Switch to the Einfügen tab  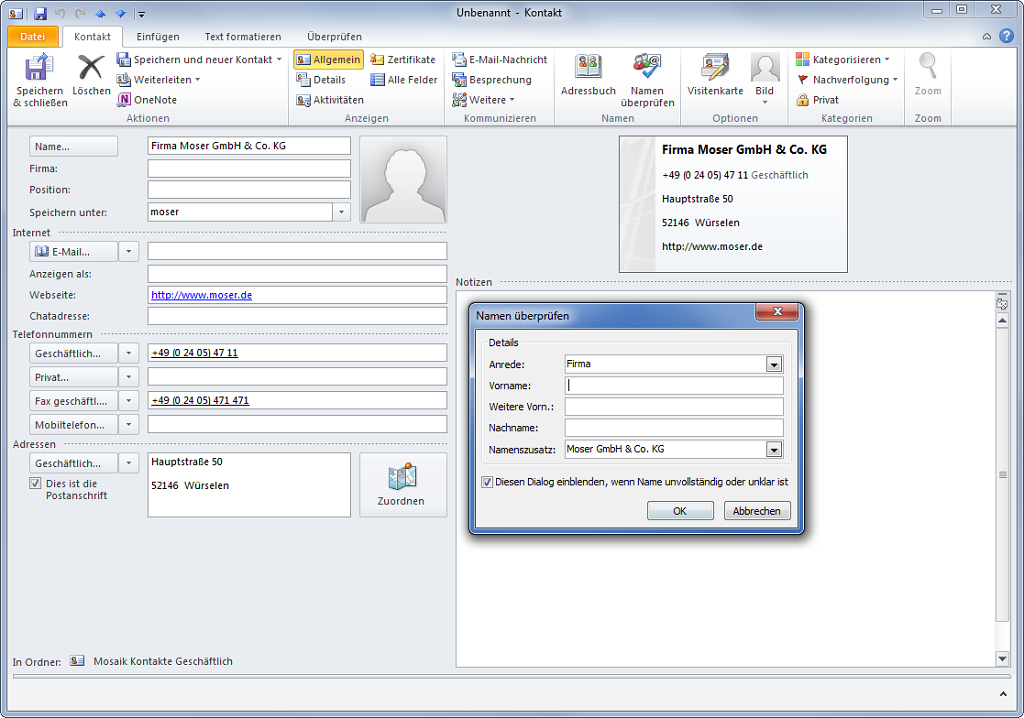pos(157,37)
